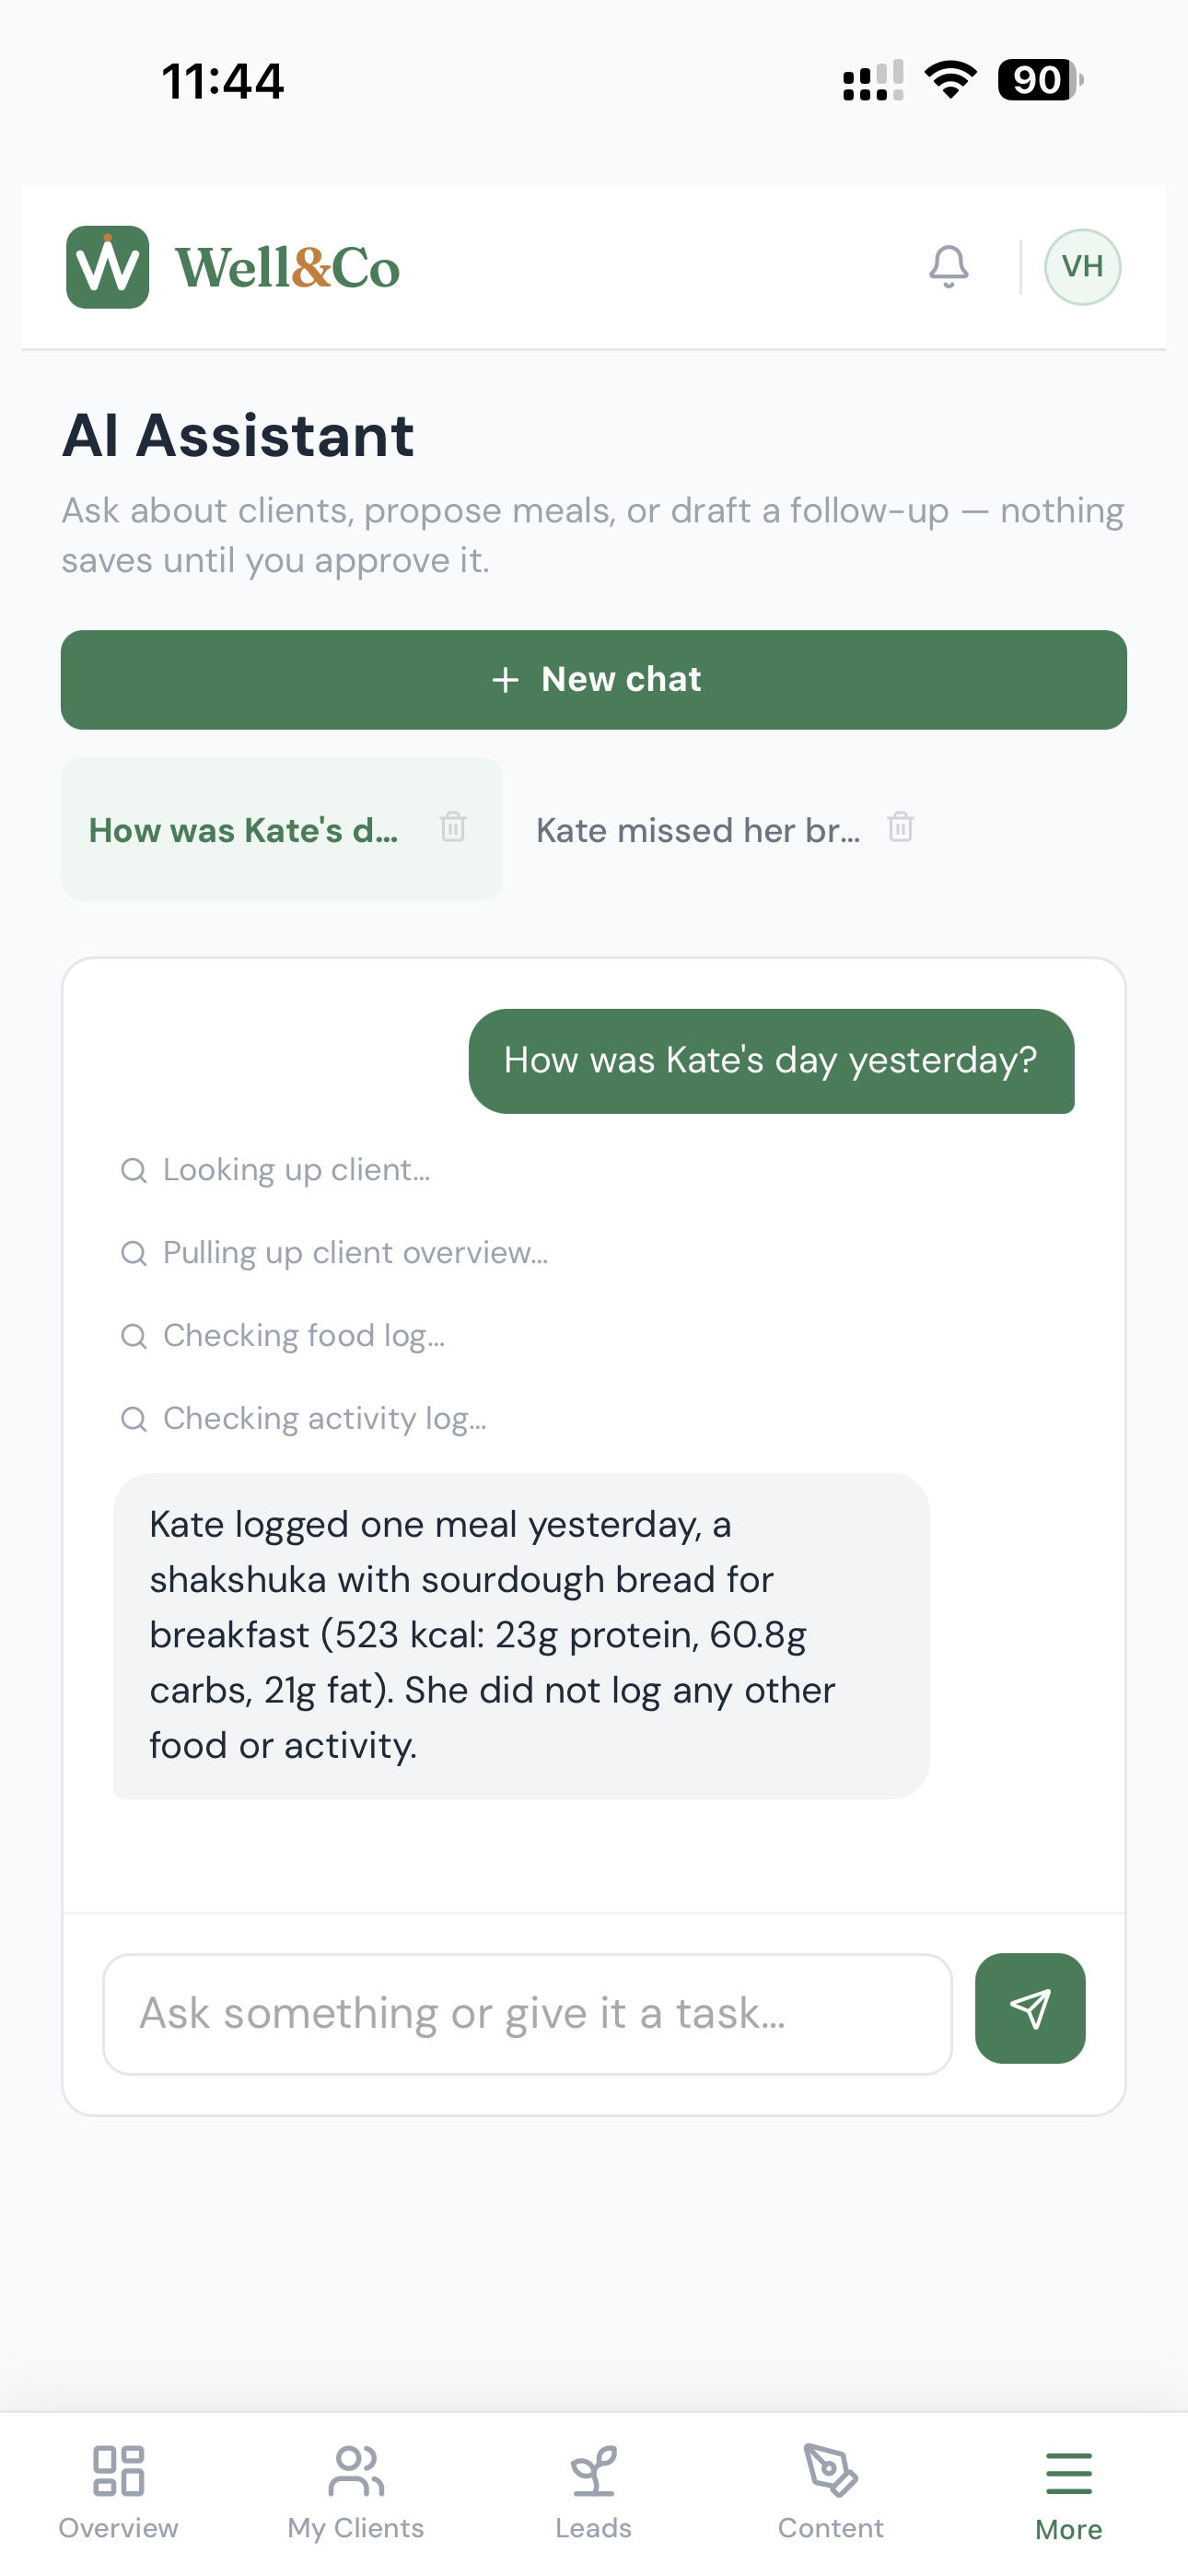The height and width of the screenshot is (2576, 1188).
Task: Select the "Checking activity log…" step
Action: click(304, 1419)
